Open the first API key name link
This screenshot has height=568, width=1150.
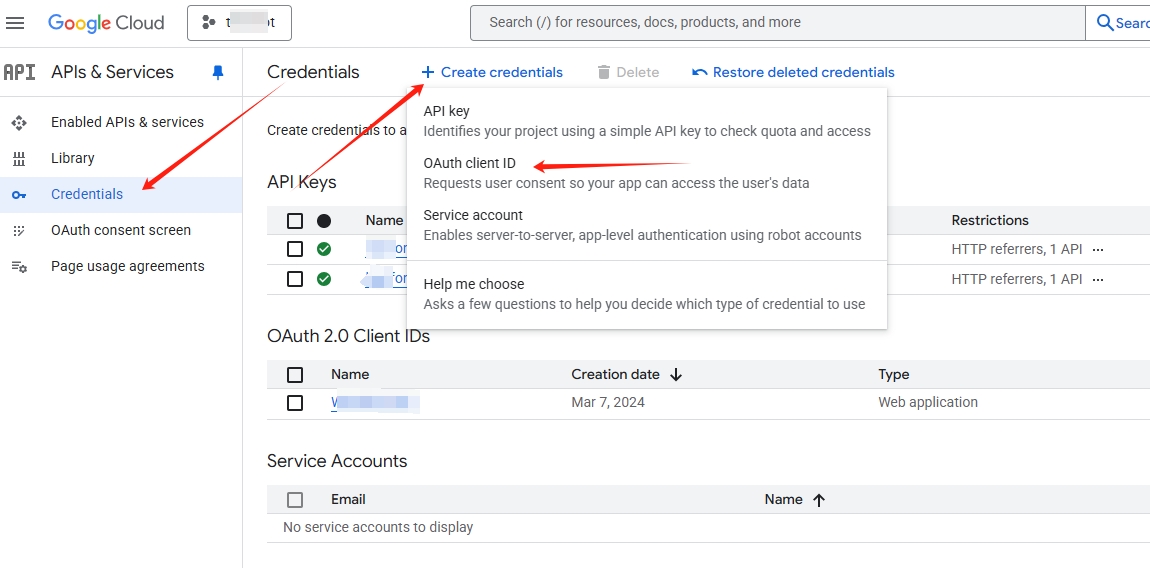386,249
